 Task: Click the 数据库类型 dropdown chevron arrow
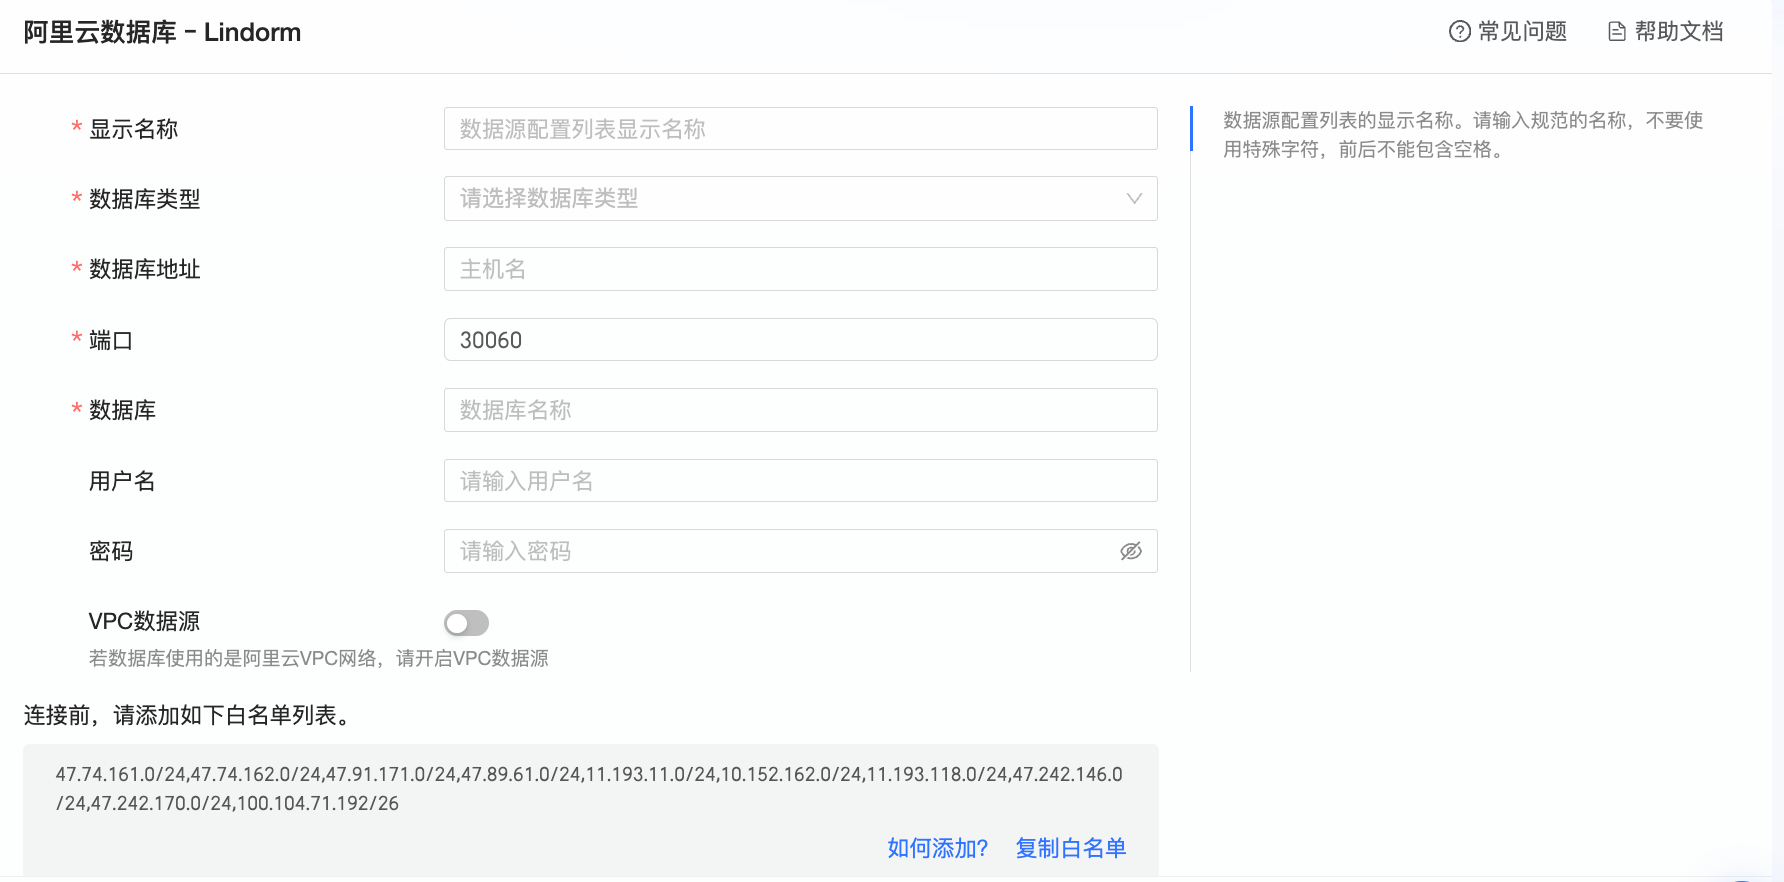coord(1134,198)
